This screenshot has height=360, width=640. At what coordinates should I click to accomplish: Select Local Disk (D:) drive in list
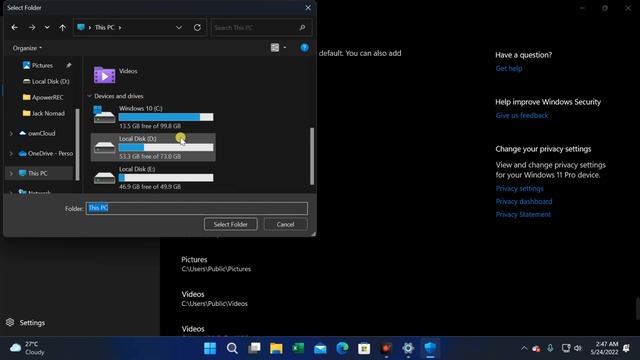pyautogui.click(x=153, y=147)
